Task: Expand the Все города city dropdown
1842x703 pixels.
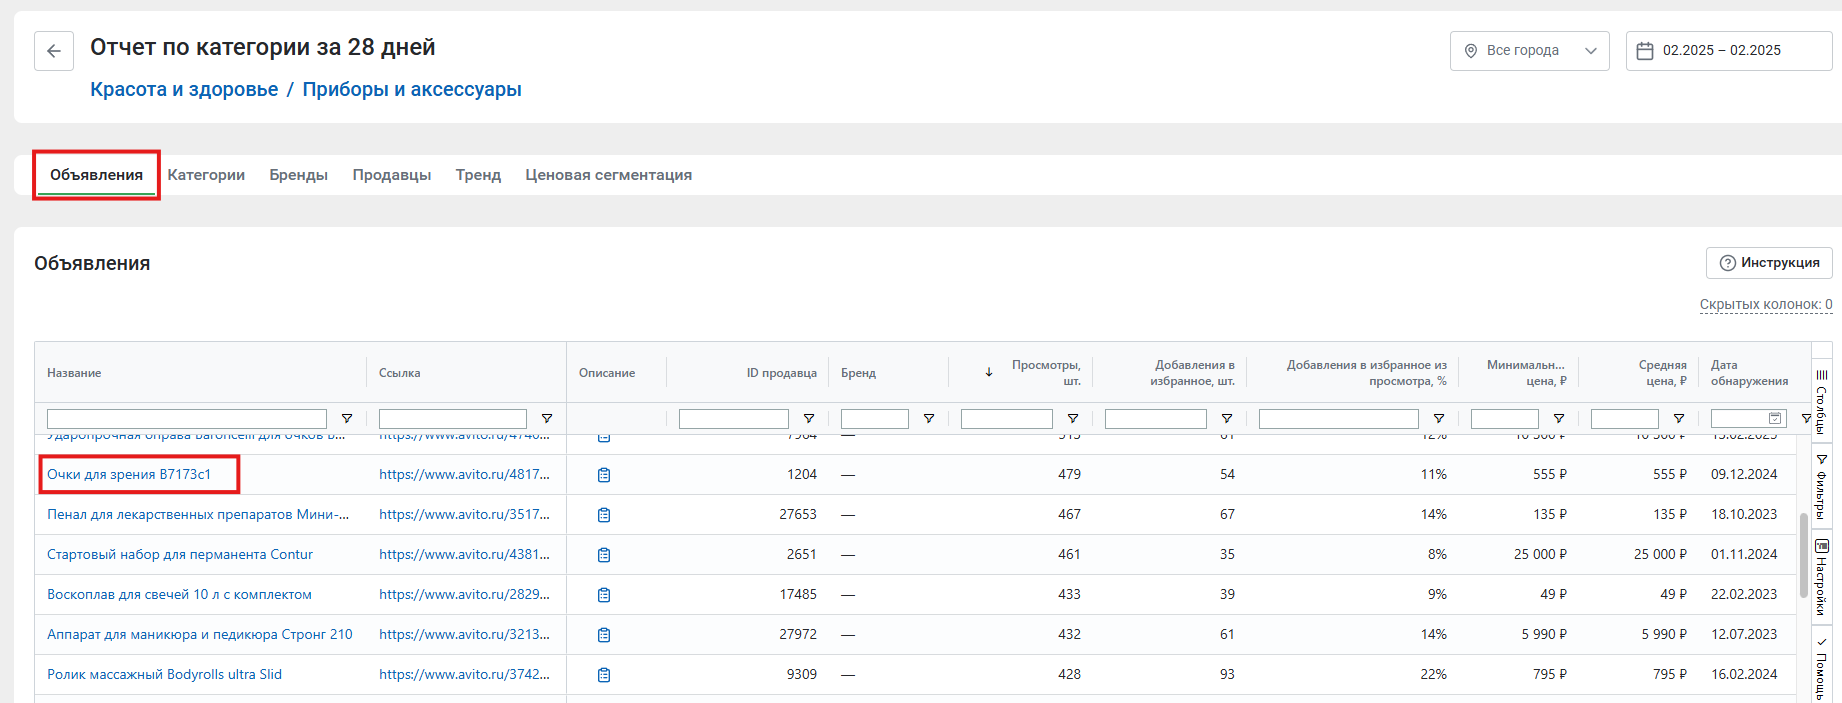Action: (1529, 51)
